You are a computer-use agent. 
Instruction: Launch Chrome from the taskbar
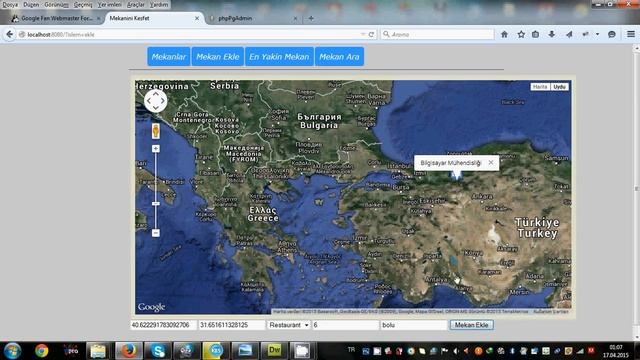[41, 351]
